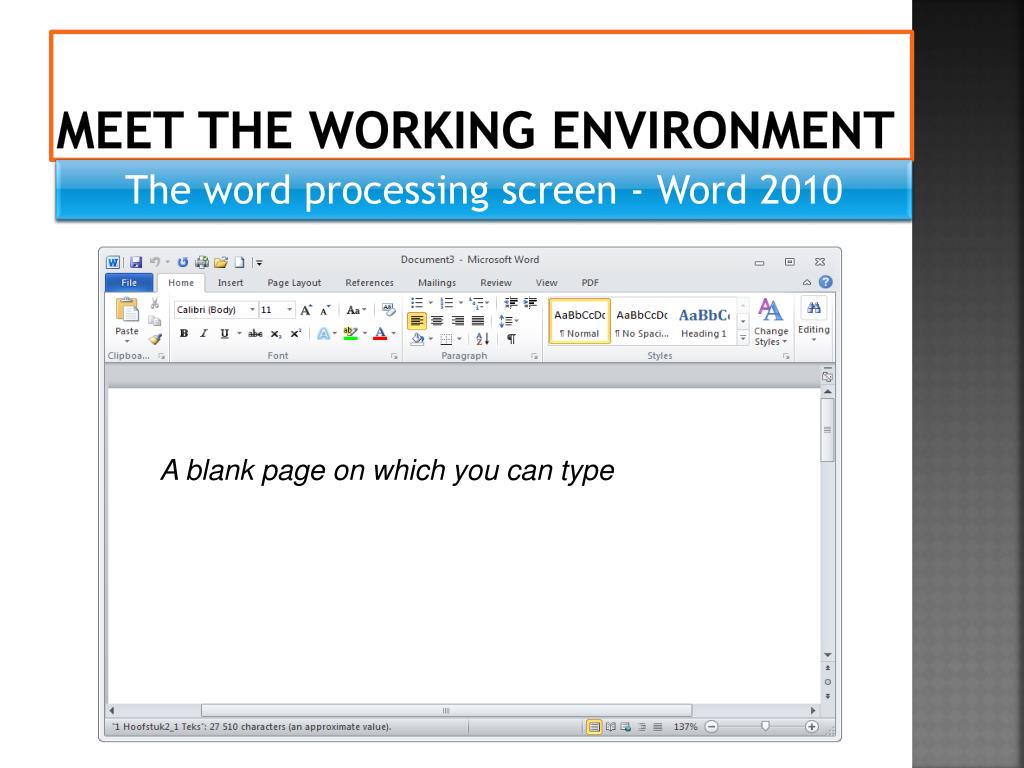This screenshot has width=1024, height=768.
Task: Click the Subscript icon
Action: tap(276, 334)
